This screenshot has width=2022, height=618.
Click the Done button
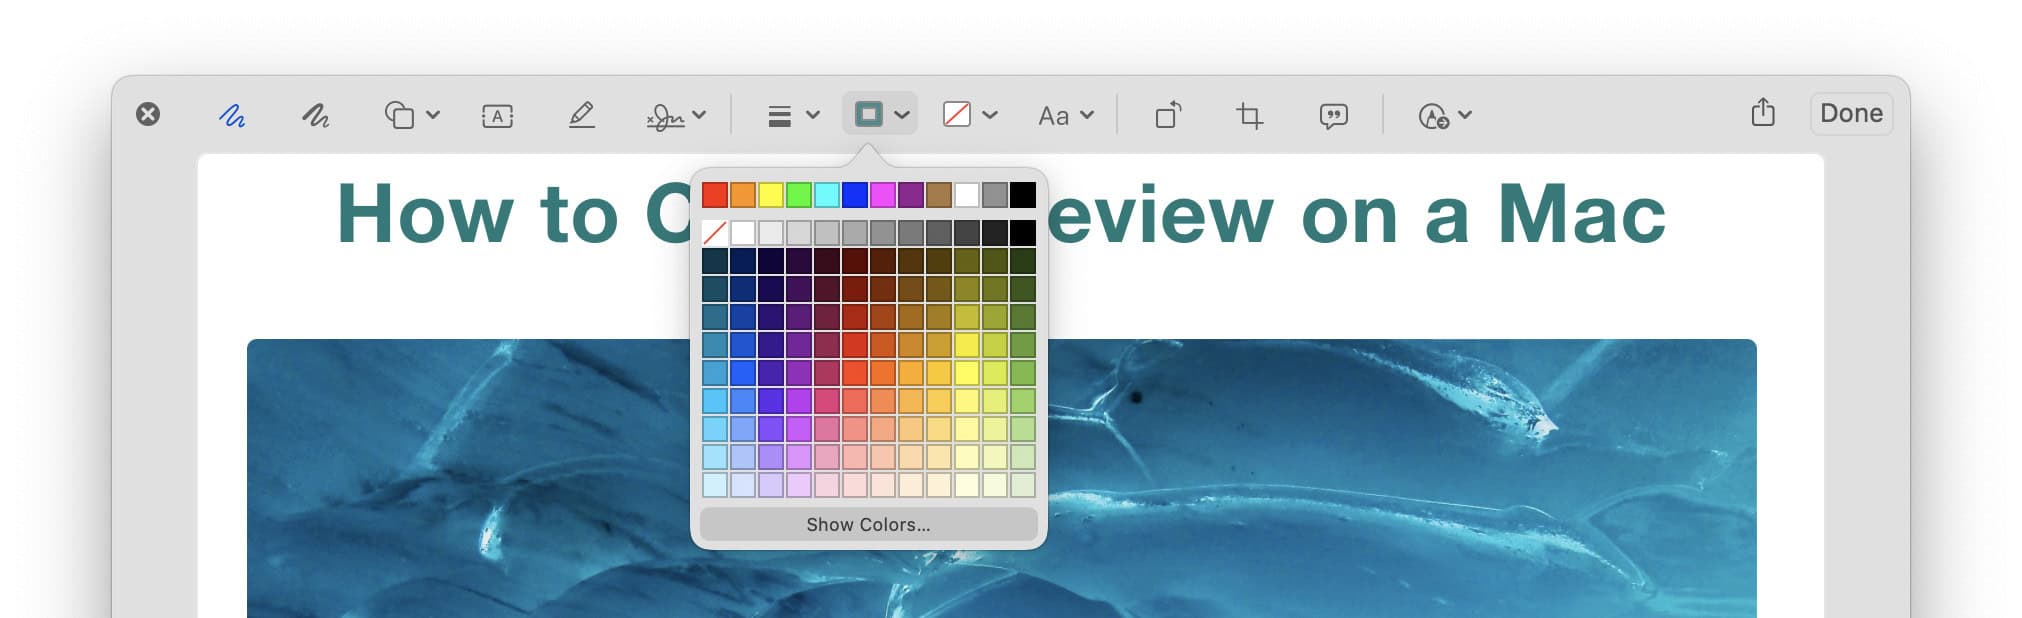click(1851, 114)
